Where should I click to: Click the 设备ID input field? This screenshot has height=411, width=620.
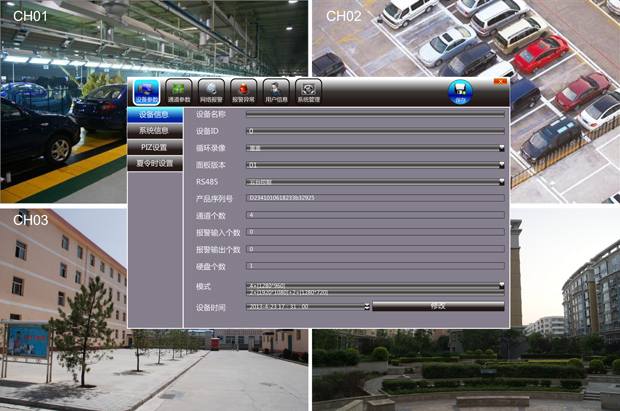point(375,131)
